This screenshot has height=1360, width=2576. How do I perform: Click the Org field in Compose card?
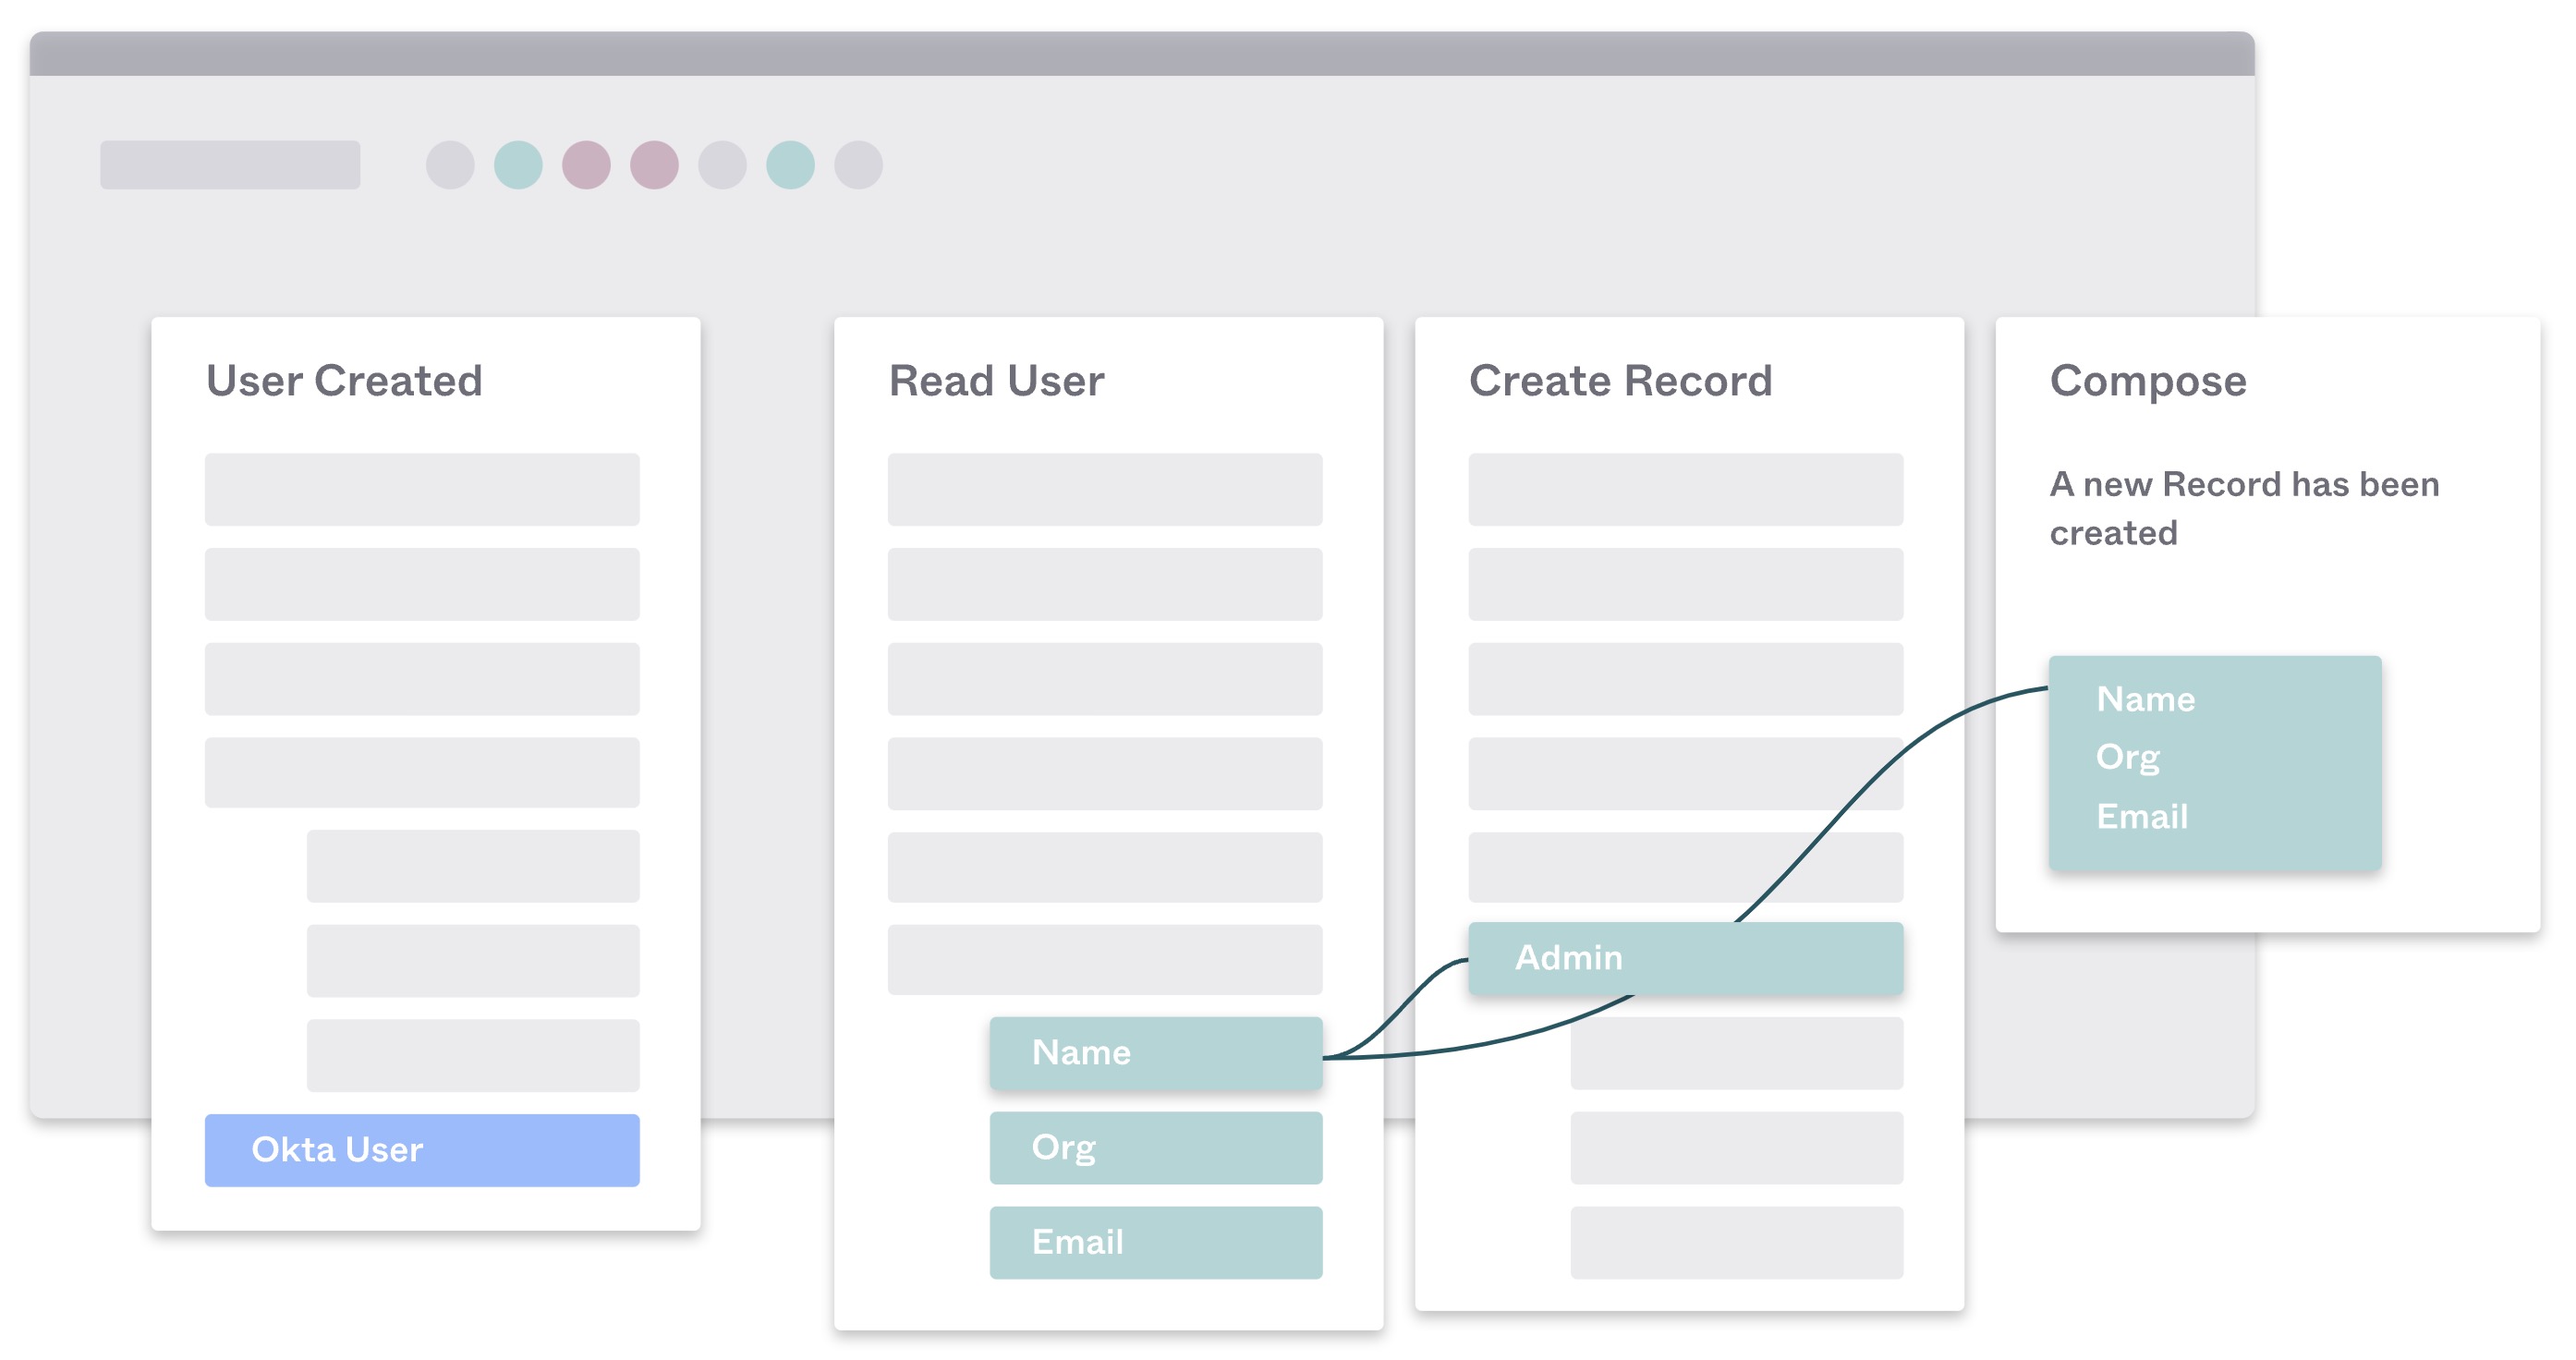point(2127,757)
